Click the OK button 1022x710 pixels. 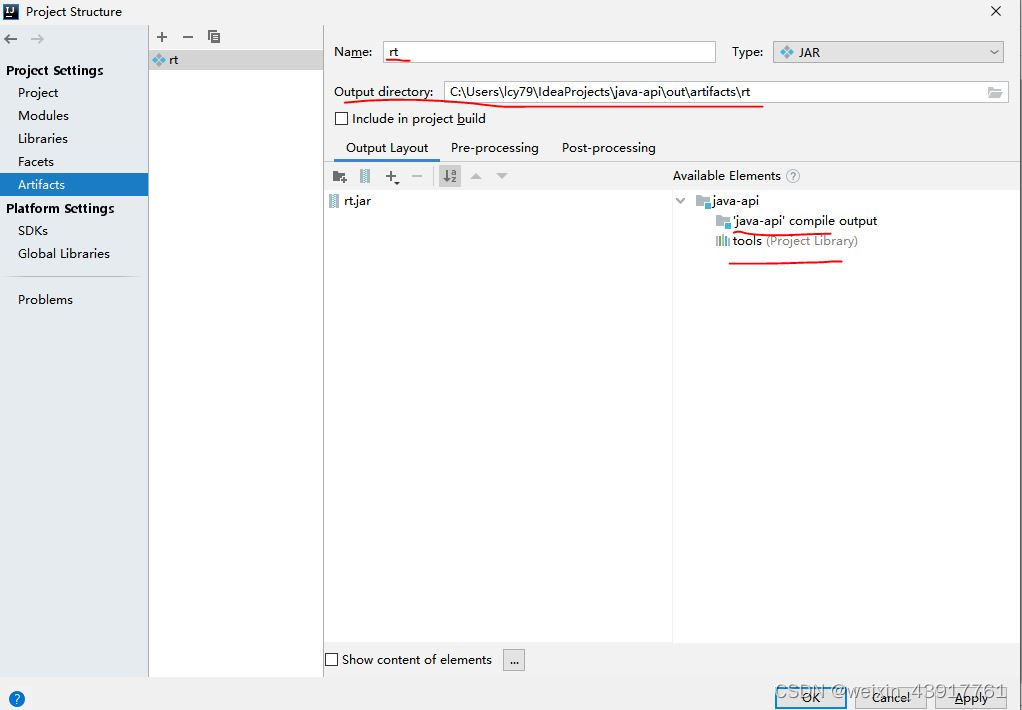click(810, 698)
